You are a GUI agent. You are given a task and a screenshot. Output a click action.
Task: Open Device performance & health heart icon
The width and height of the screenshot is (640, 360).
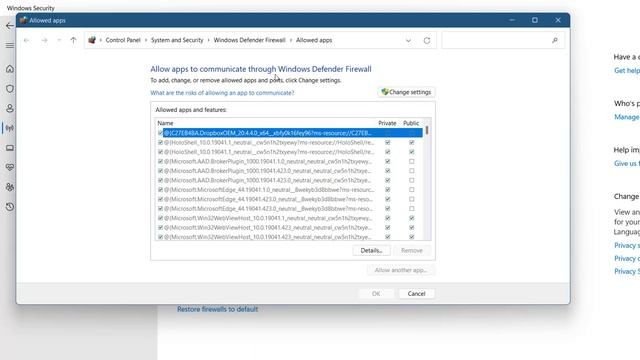tap(10, 167)
